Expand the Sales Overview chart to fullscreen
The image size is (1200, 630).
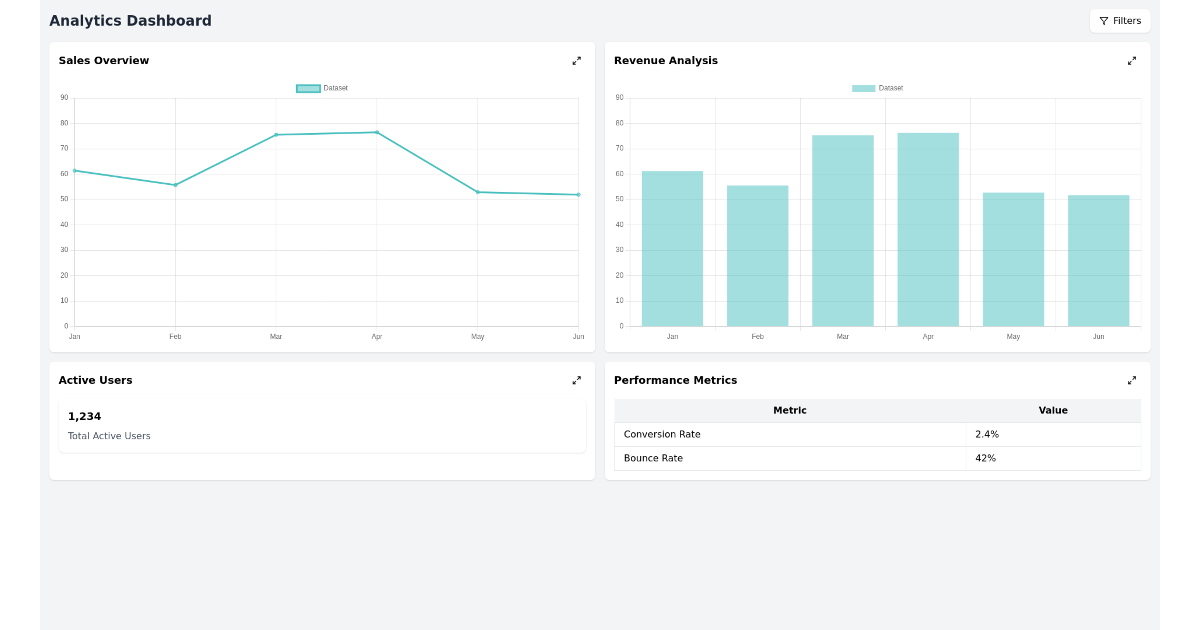pos(576,61)
